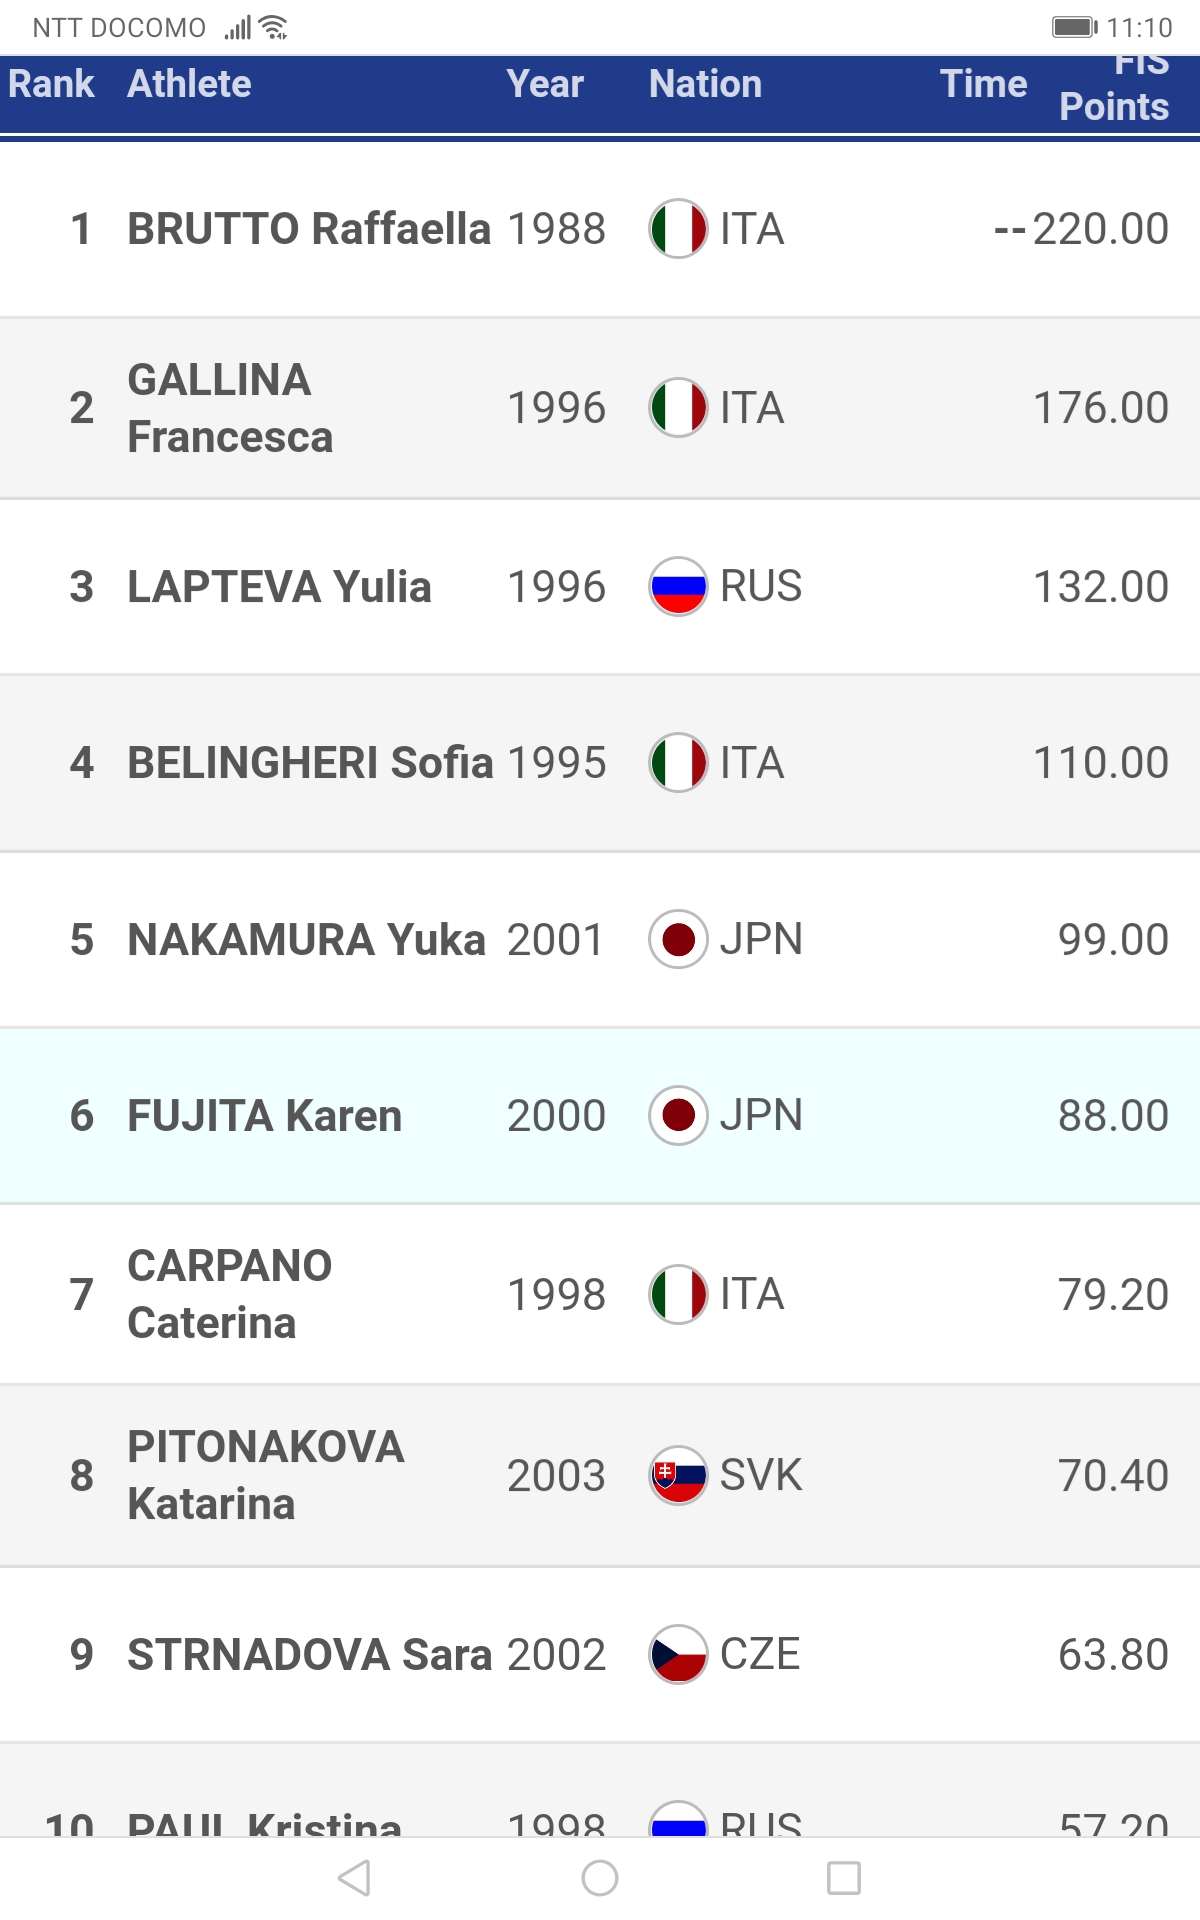Click the Nation column header
The image size is (1200, 1920).
pos(705,84)
